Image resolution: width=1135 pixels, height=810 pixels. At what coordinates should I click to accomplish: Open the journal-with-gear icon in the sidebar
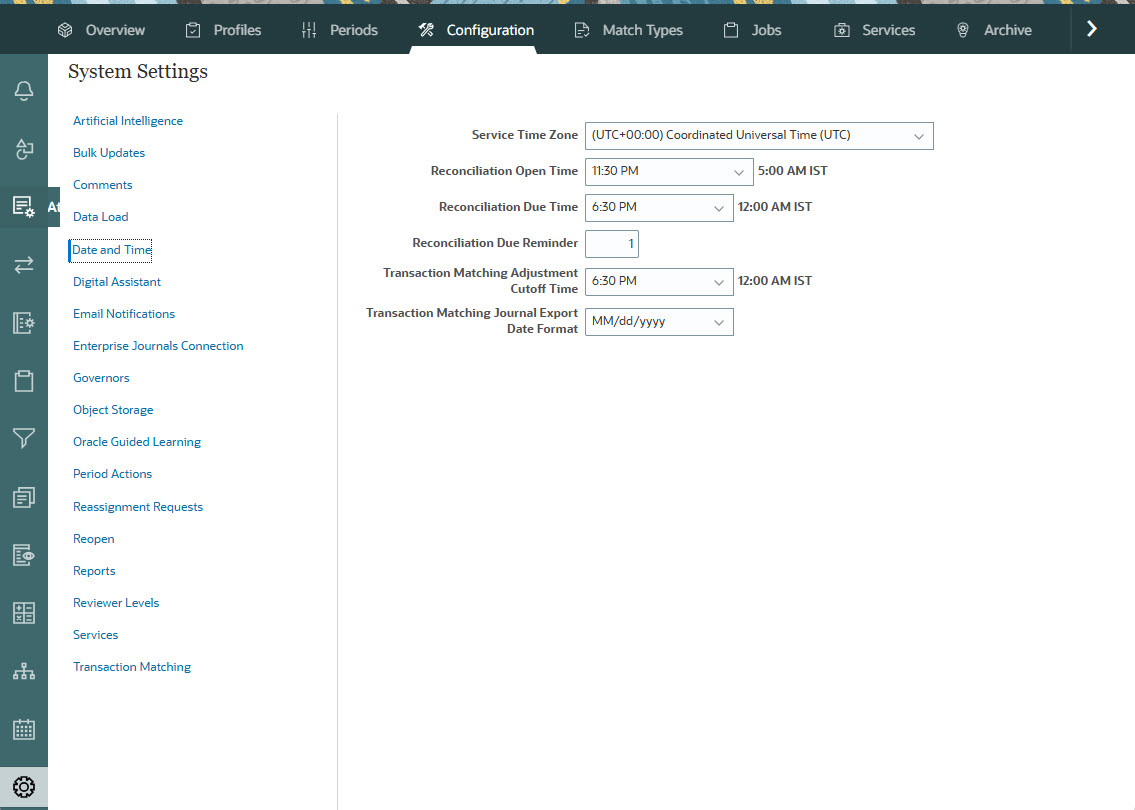click(23, 322)
